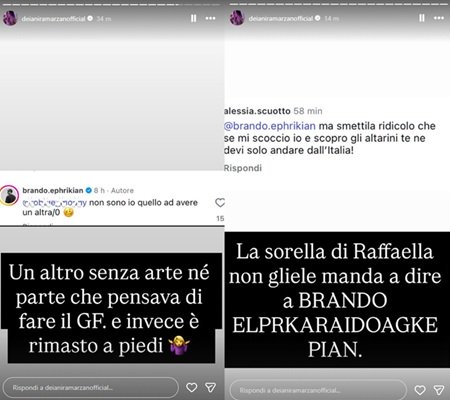Share the left story via paper plane
The width and height of the screenshot is (450, 400).
(210, 387)
